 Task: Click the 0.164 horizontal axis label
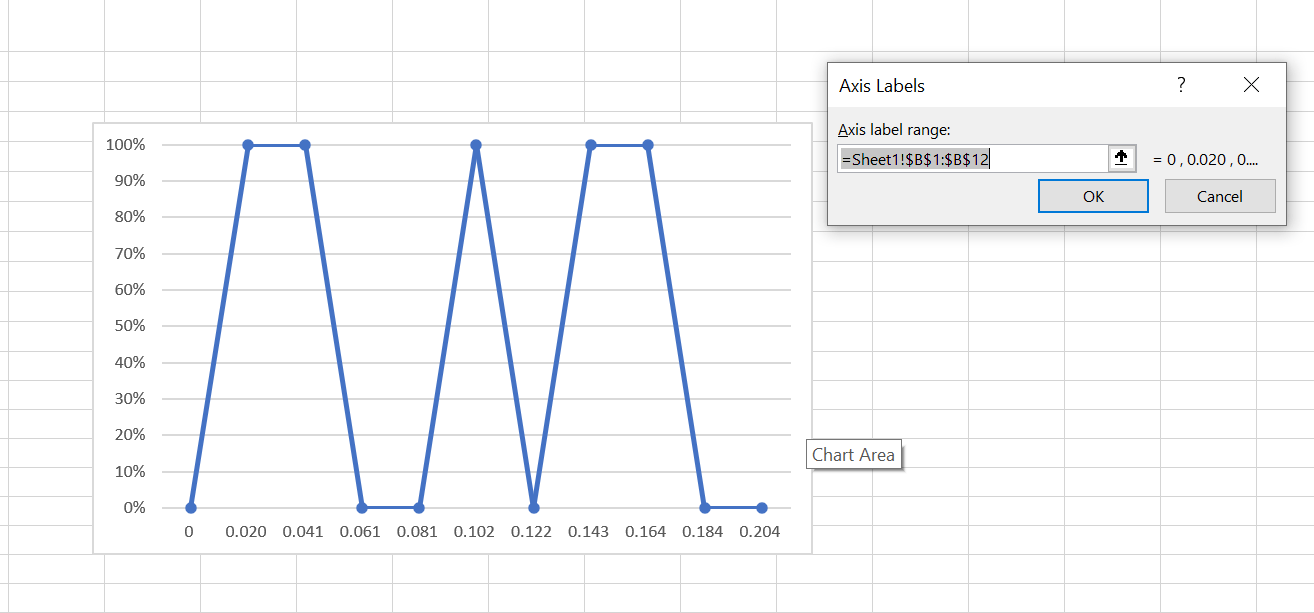(646, 532)
